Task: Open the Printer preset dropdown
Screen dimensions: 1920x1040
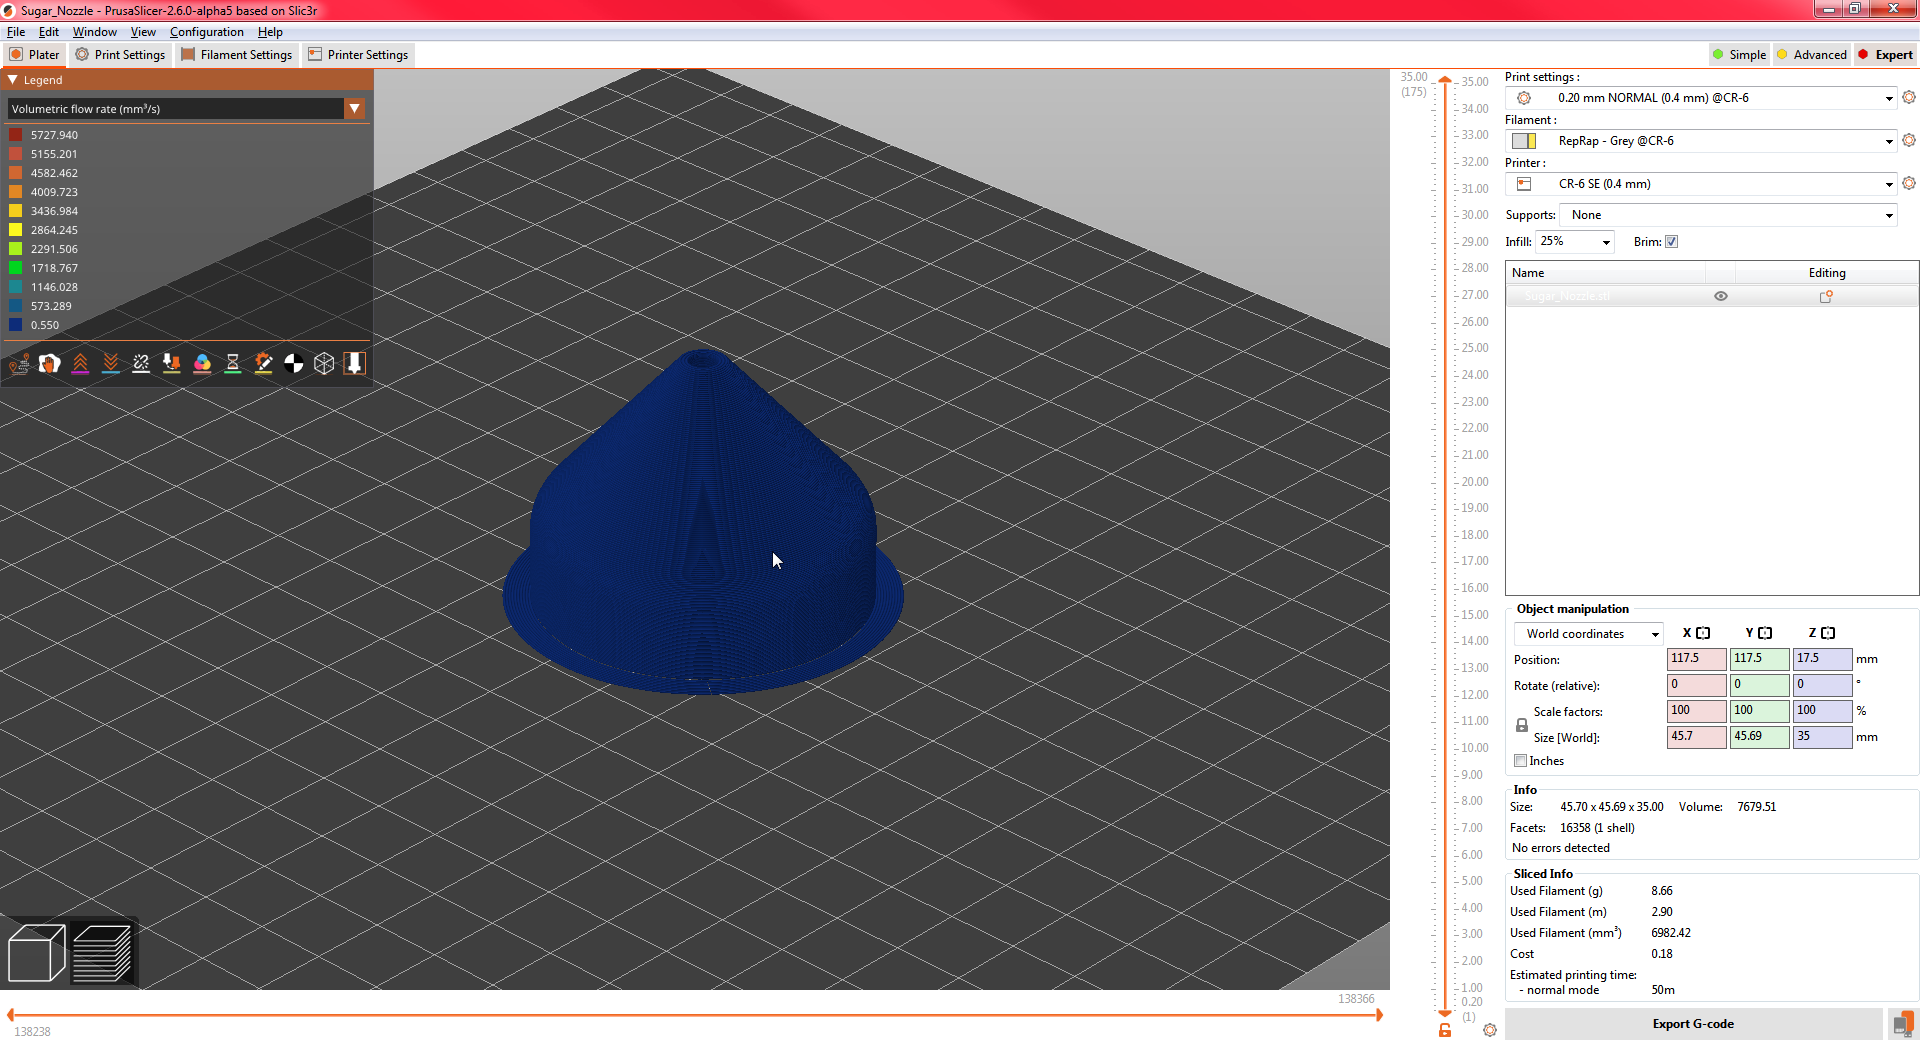Action: 1889,184
